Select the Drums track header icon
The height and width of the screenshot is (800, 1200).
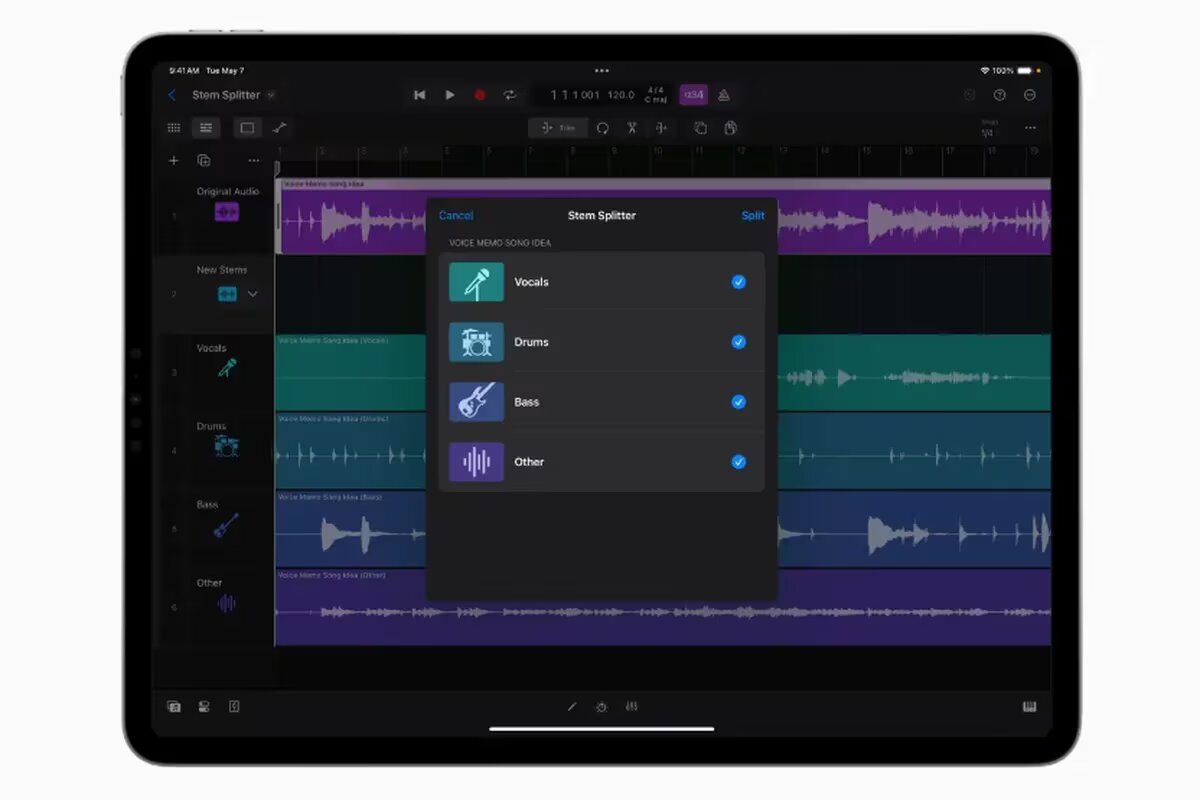pyautogui.click(x=227, y=446)
